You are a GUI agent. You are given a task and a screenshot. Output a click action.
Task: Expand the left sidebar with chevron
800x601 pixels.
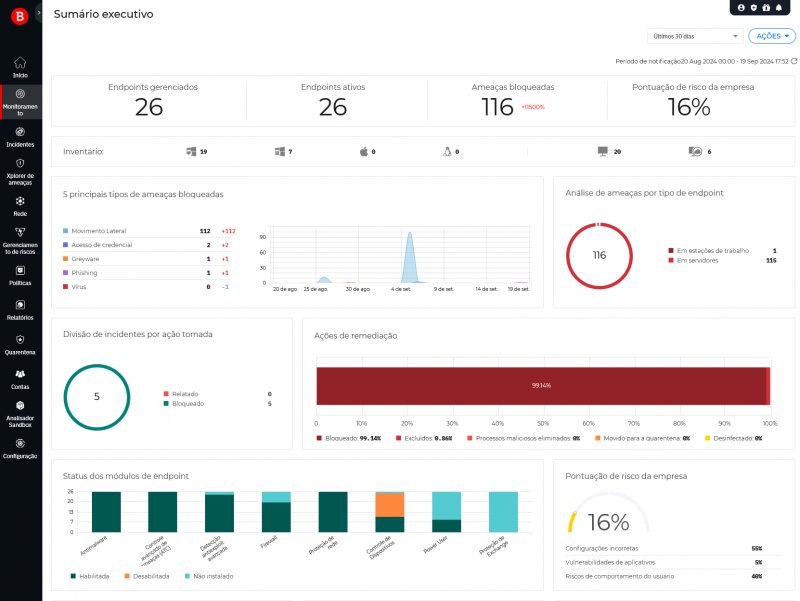point(38,13)
